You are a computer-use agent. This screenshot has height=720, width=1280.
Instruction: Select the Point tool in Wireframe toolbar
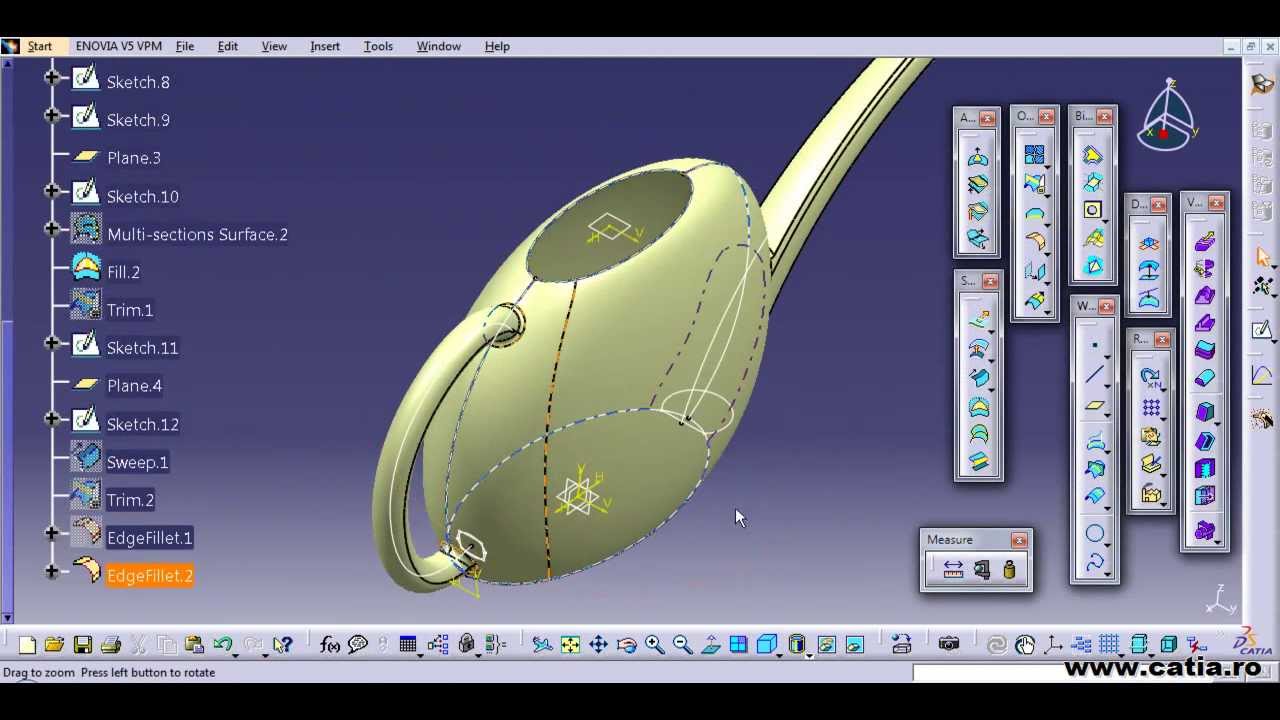1095,346
